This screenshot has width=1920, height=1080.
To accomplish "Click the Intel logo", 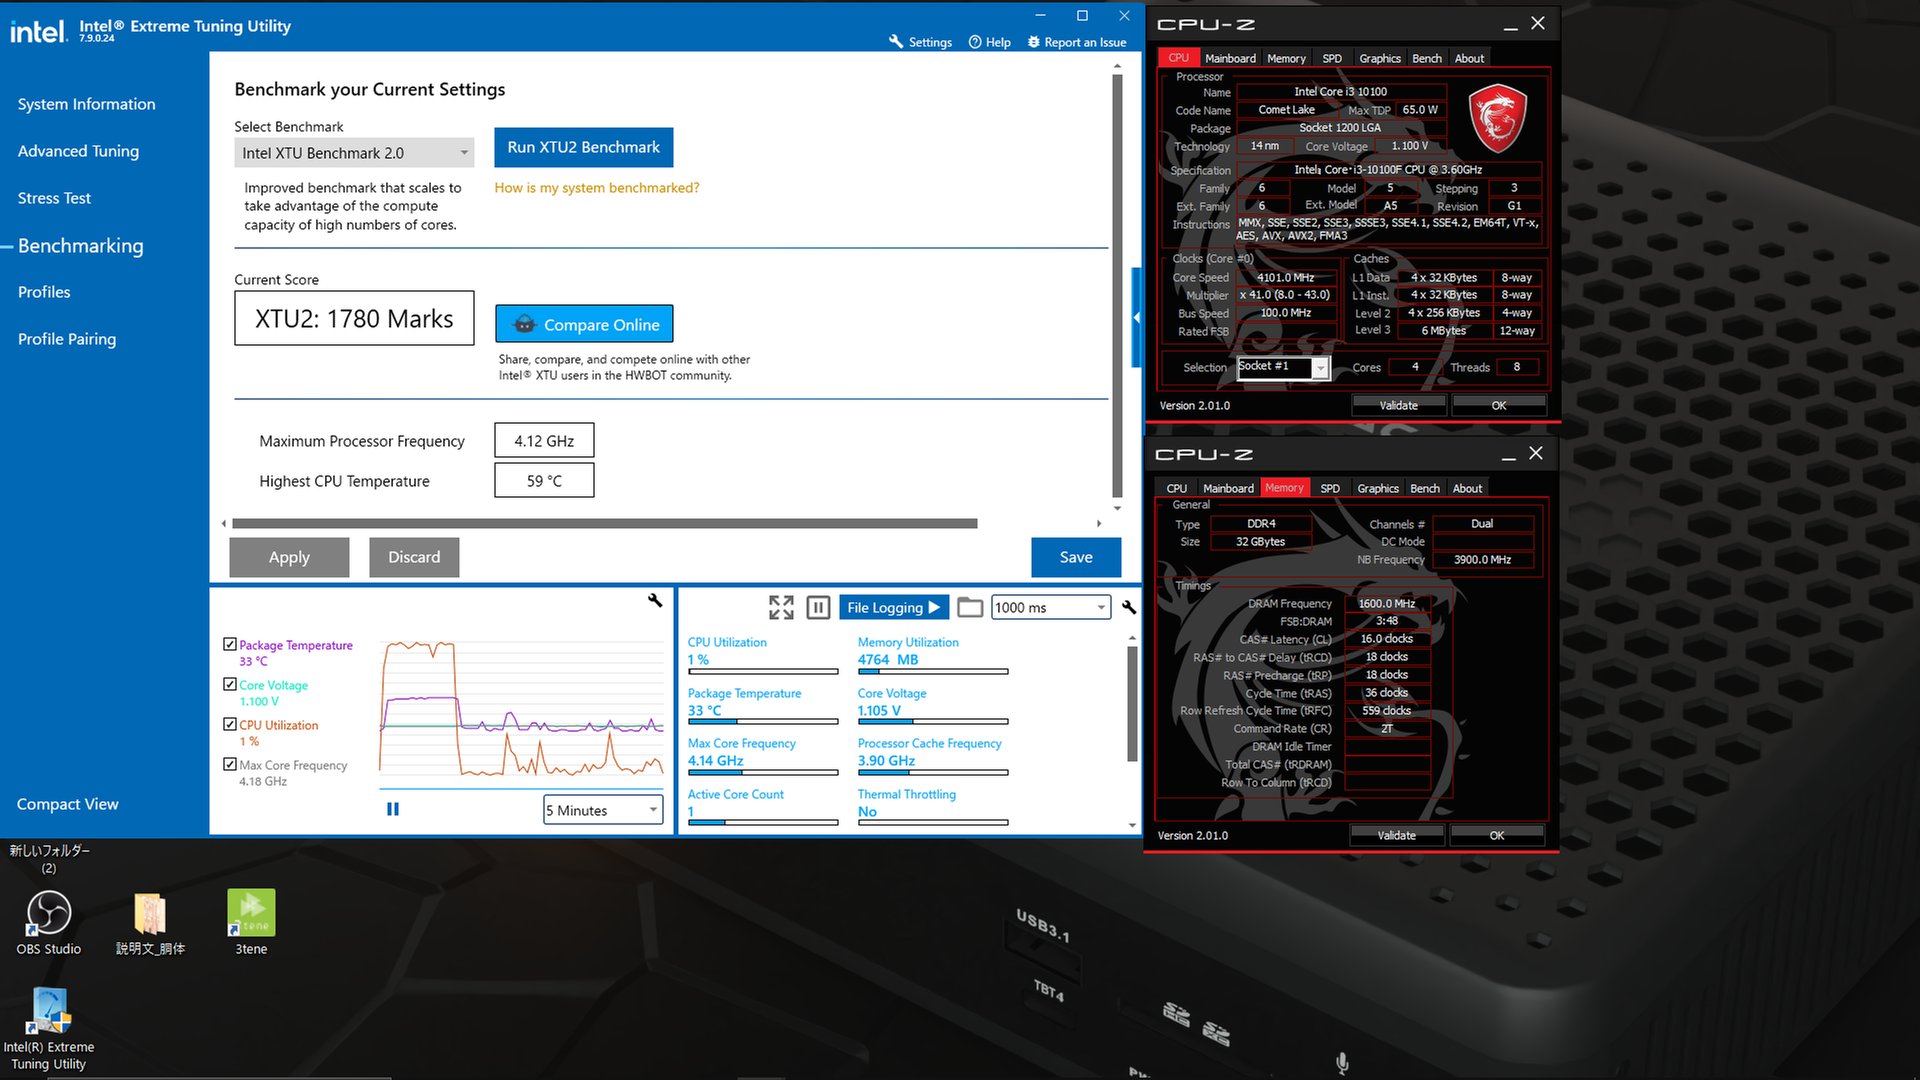I will pyautogui.click(x=38, y=31).
